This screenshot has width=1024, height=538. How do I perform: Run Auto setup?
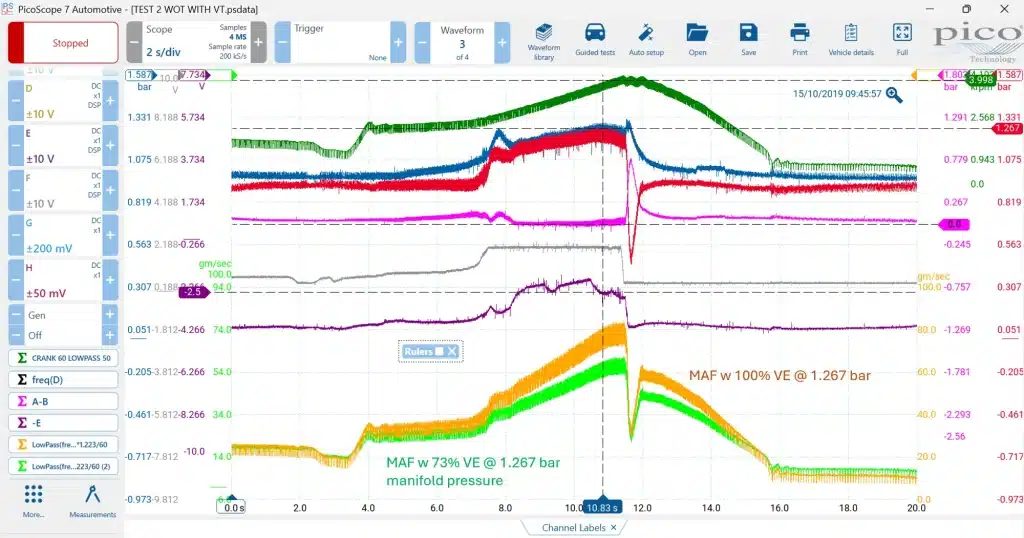[x=646, y=40]
